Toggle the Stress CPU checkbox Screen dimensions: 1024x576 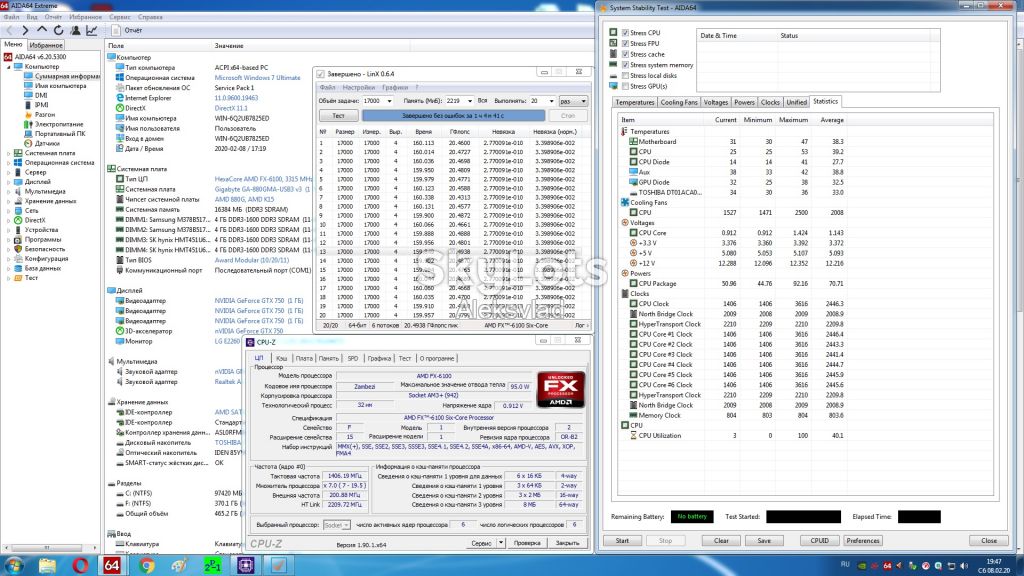626,33
